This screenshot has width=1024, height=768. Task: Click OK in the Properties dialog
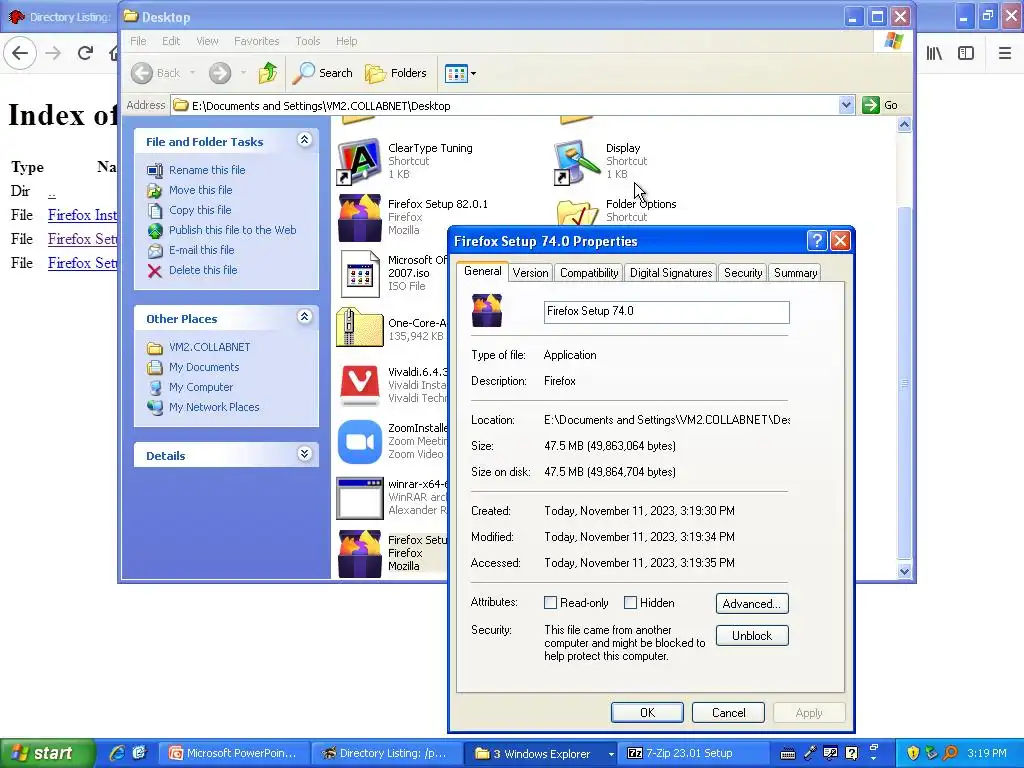tap(647, 712)
